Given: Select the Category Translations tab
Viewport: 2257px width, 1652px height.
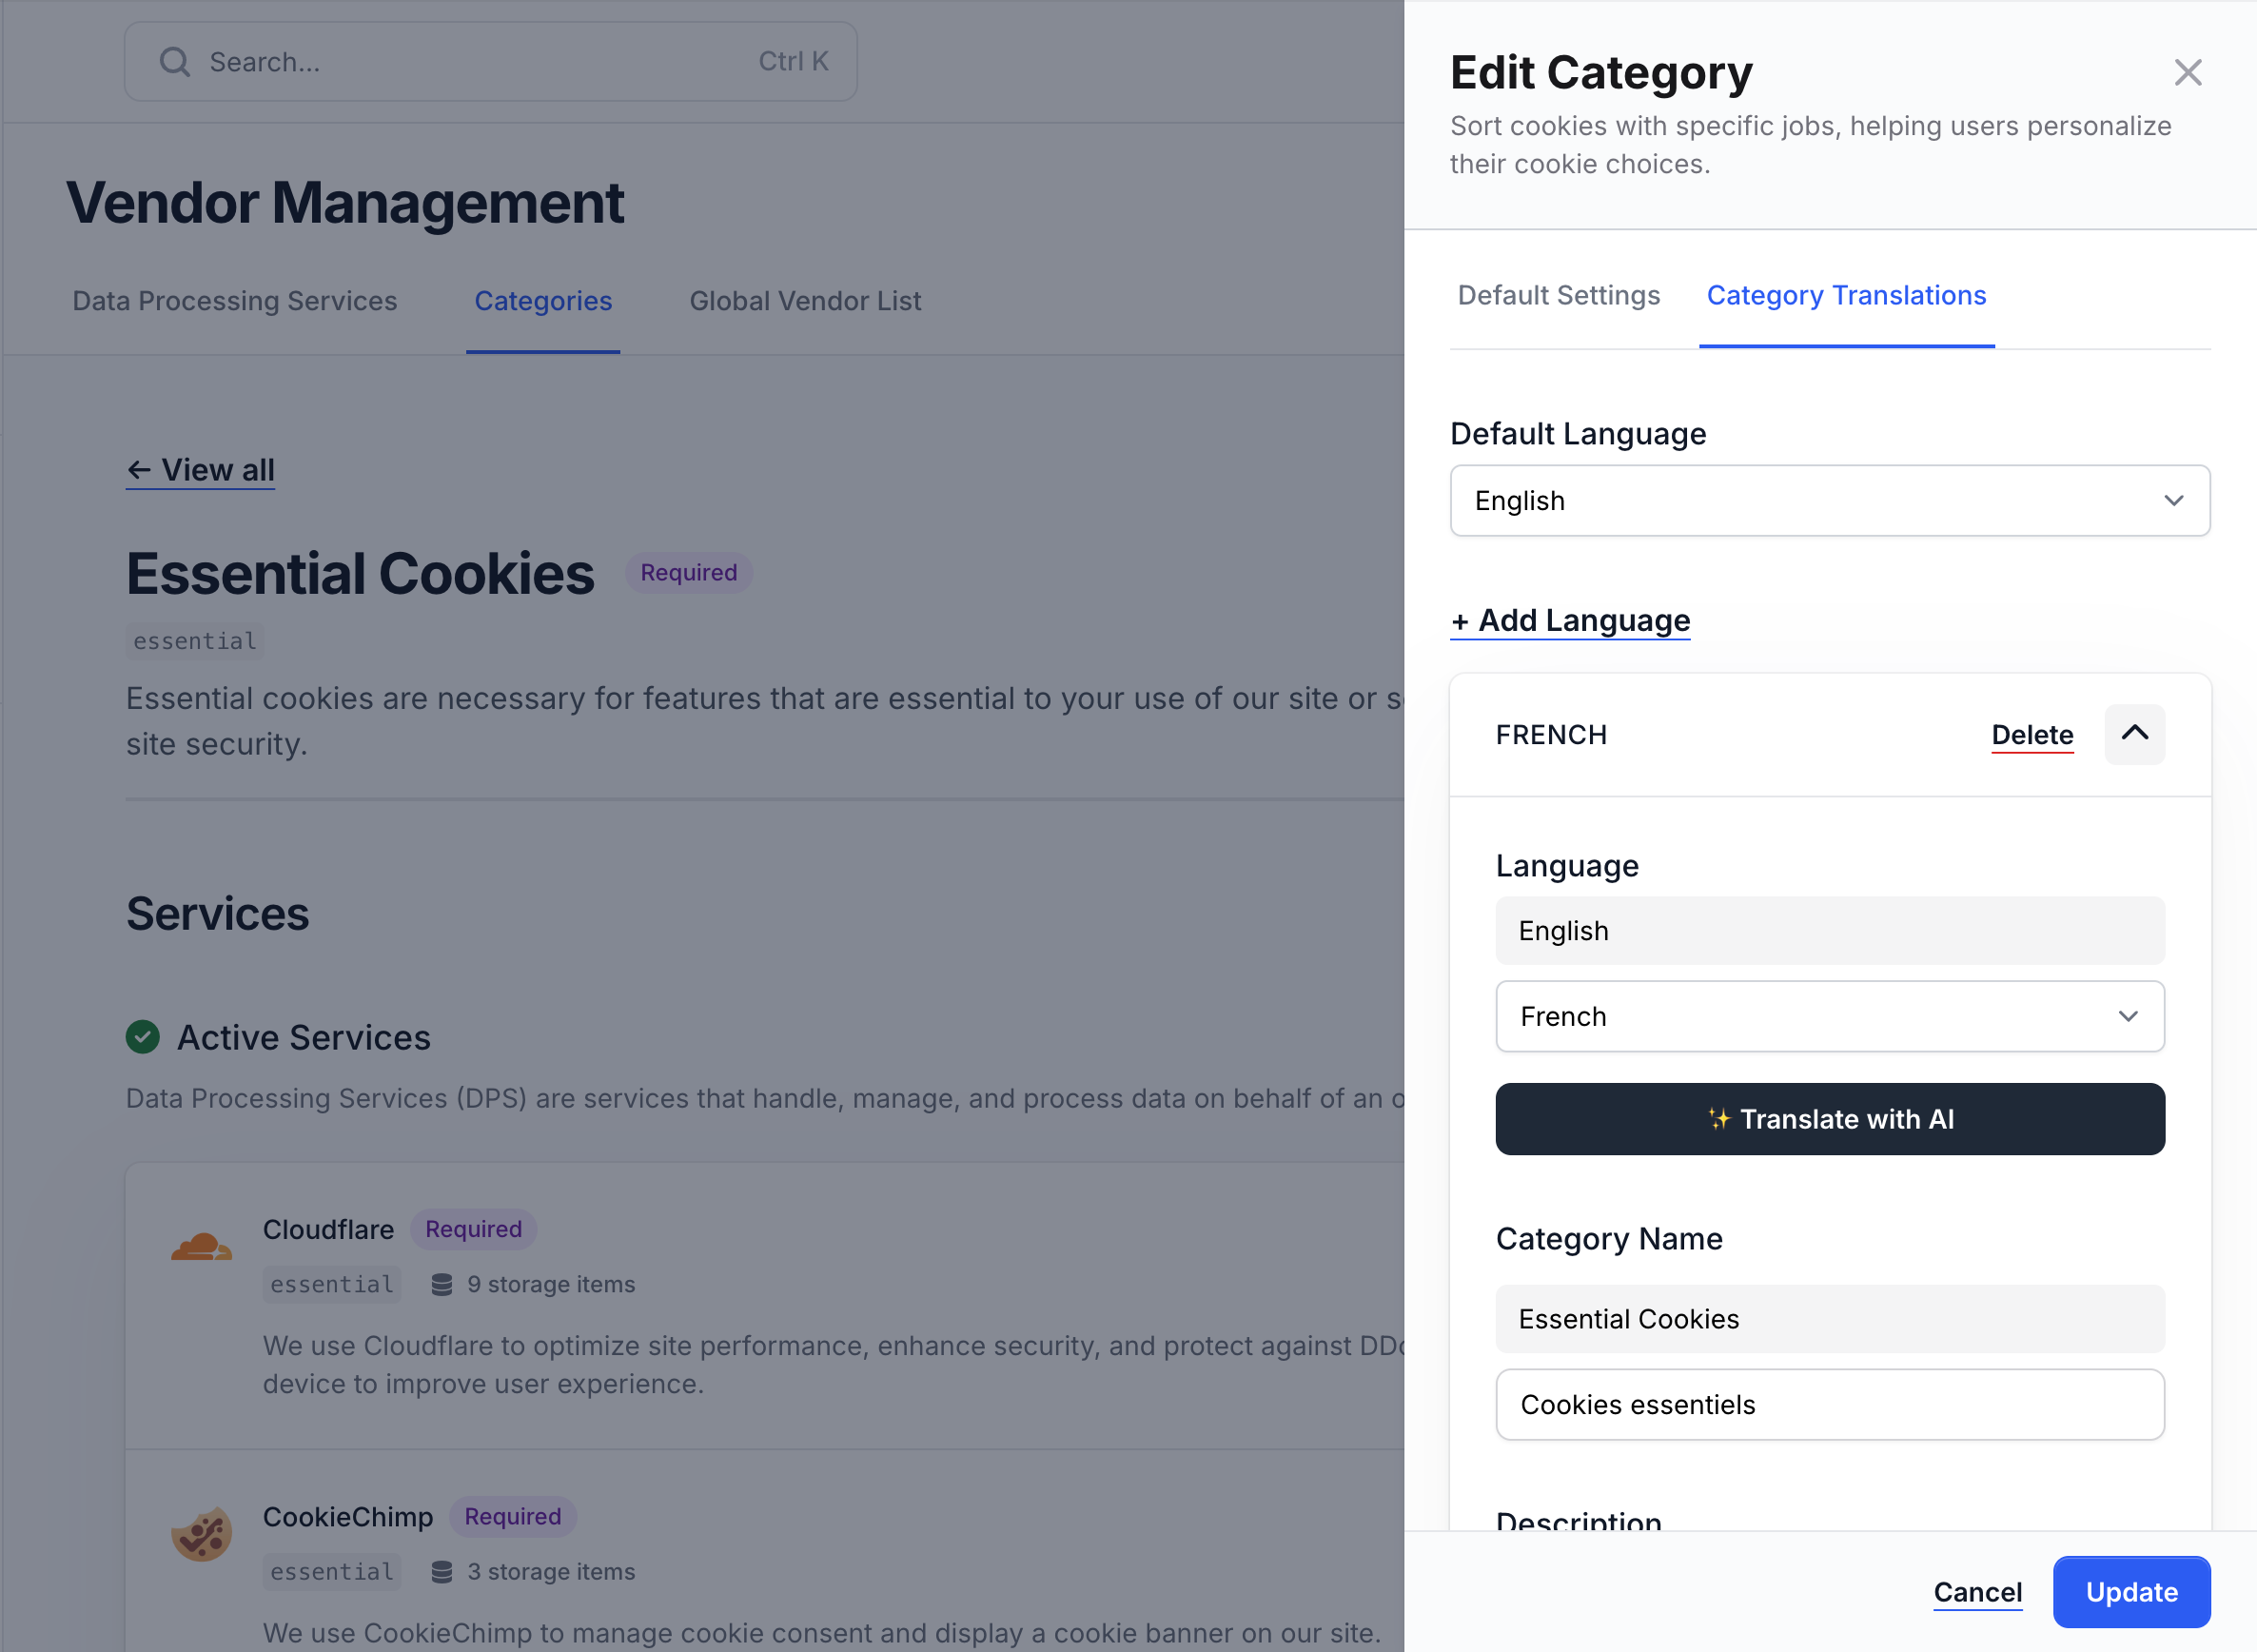Looking at the screenshot, I should pyautogui.click(x=1845, y=295).
